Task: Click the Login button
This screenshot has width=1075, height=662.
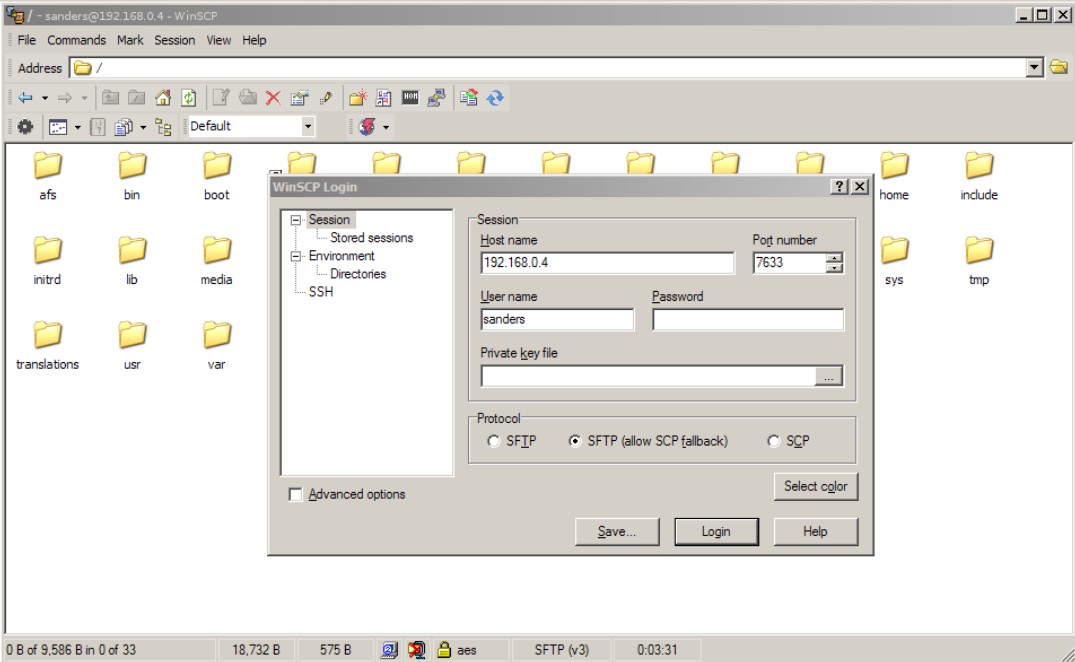Action: (x=716, y=532)
